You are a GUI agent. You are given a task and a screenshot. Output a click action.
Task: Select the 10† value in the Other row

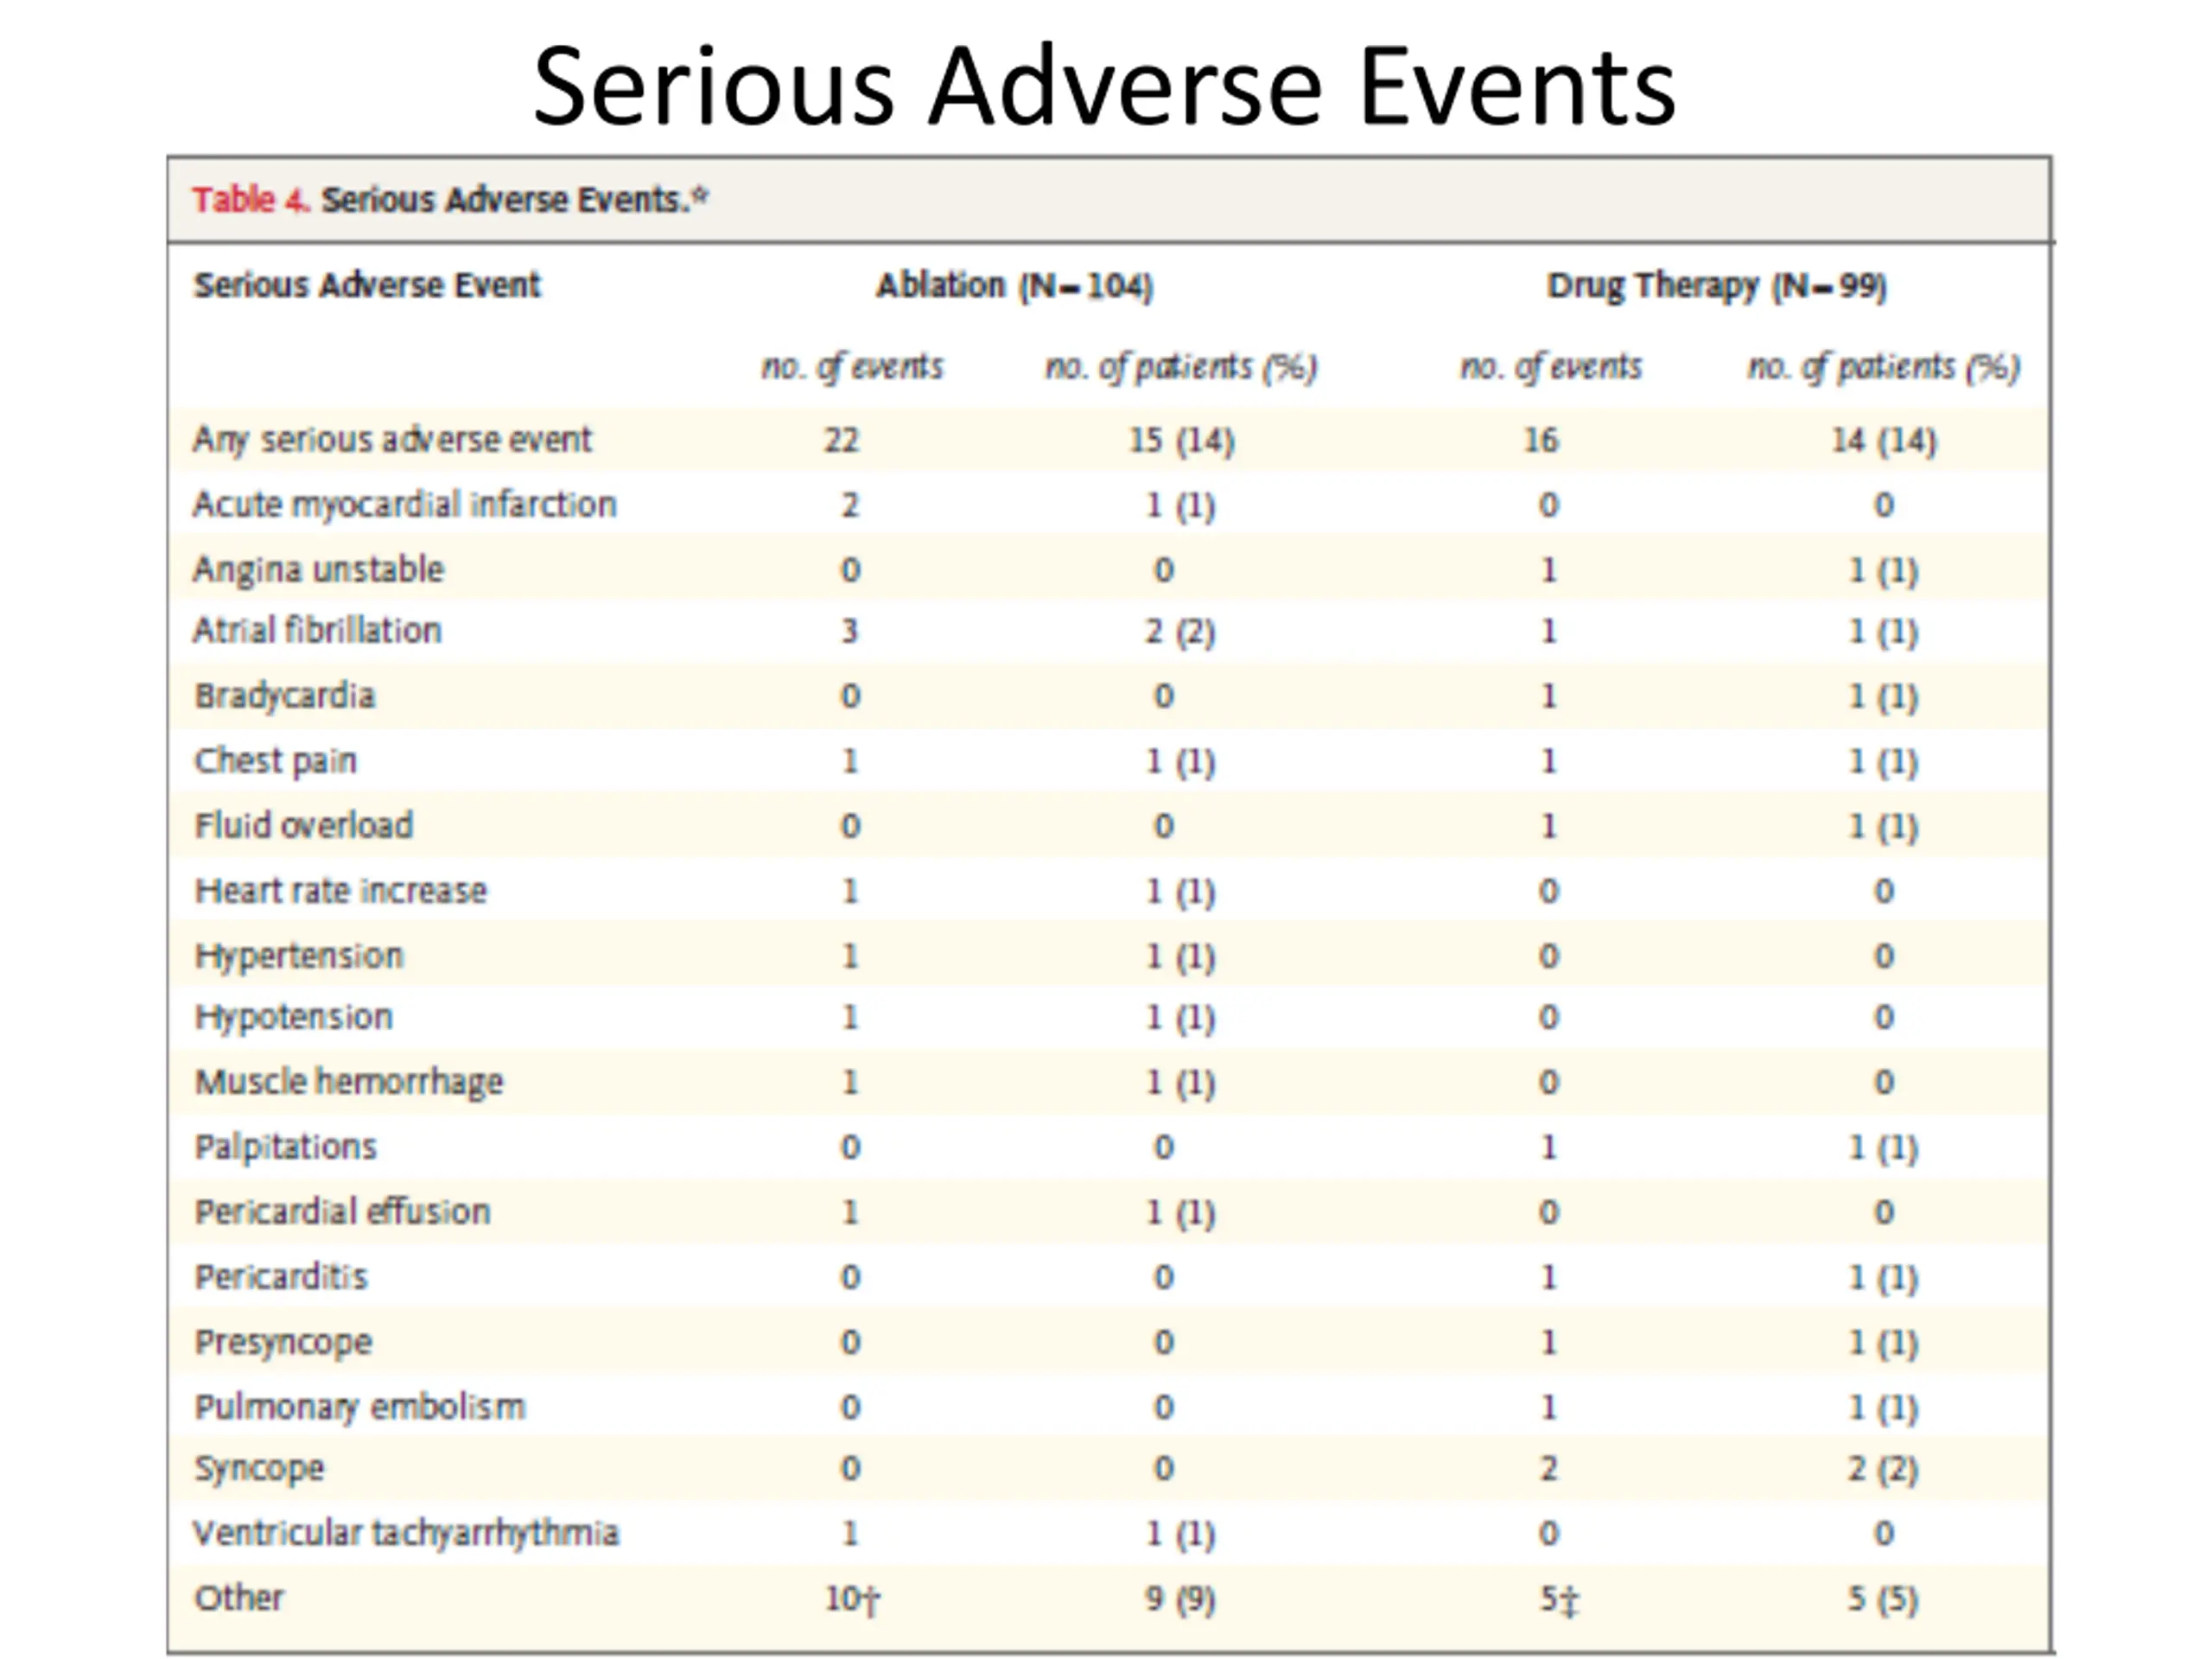tap(853, 1599)
